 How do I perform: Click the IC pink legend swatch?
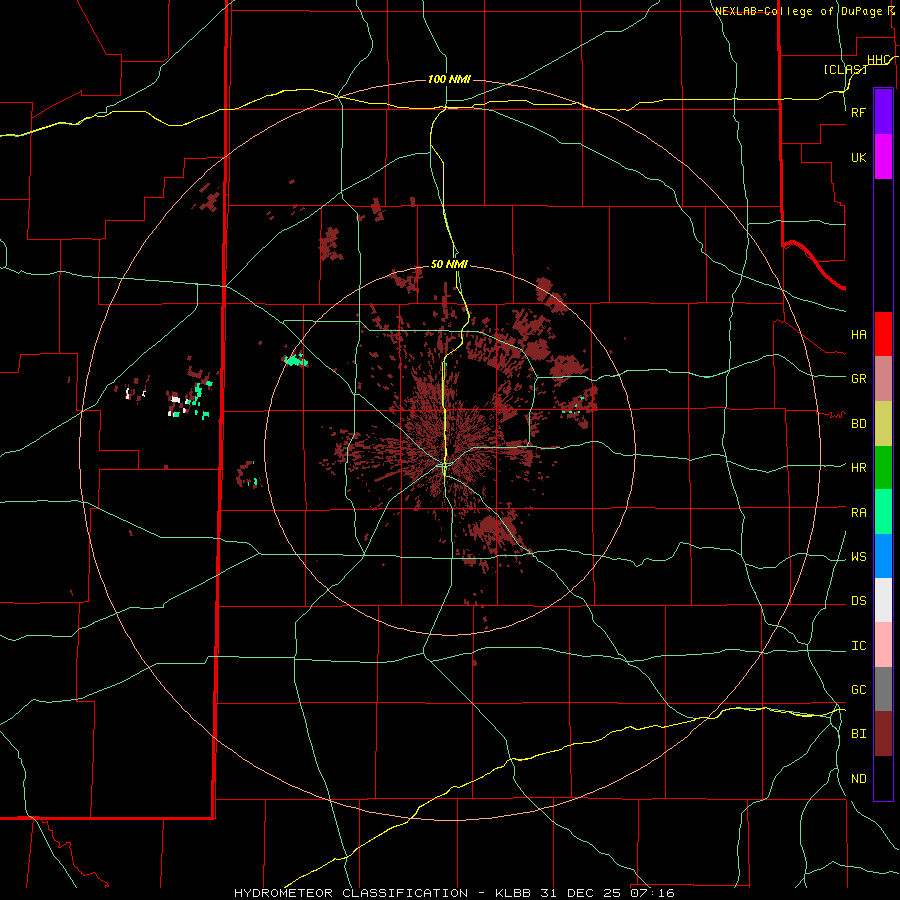pos(883,645)
